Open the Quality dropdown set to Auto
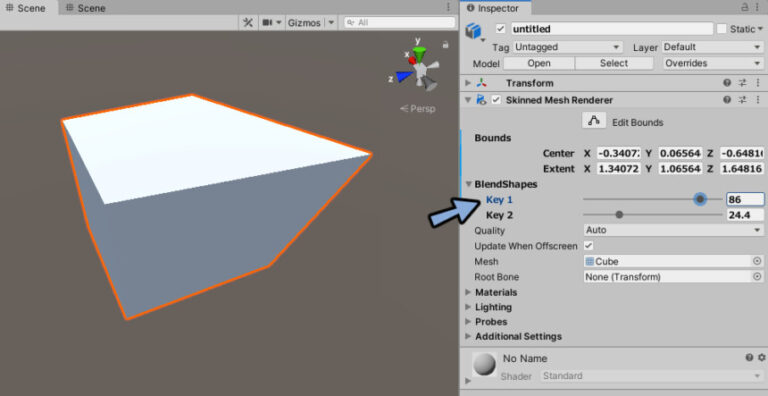768x396 pixels. (673, 230)
